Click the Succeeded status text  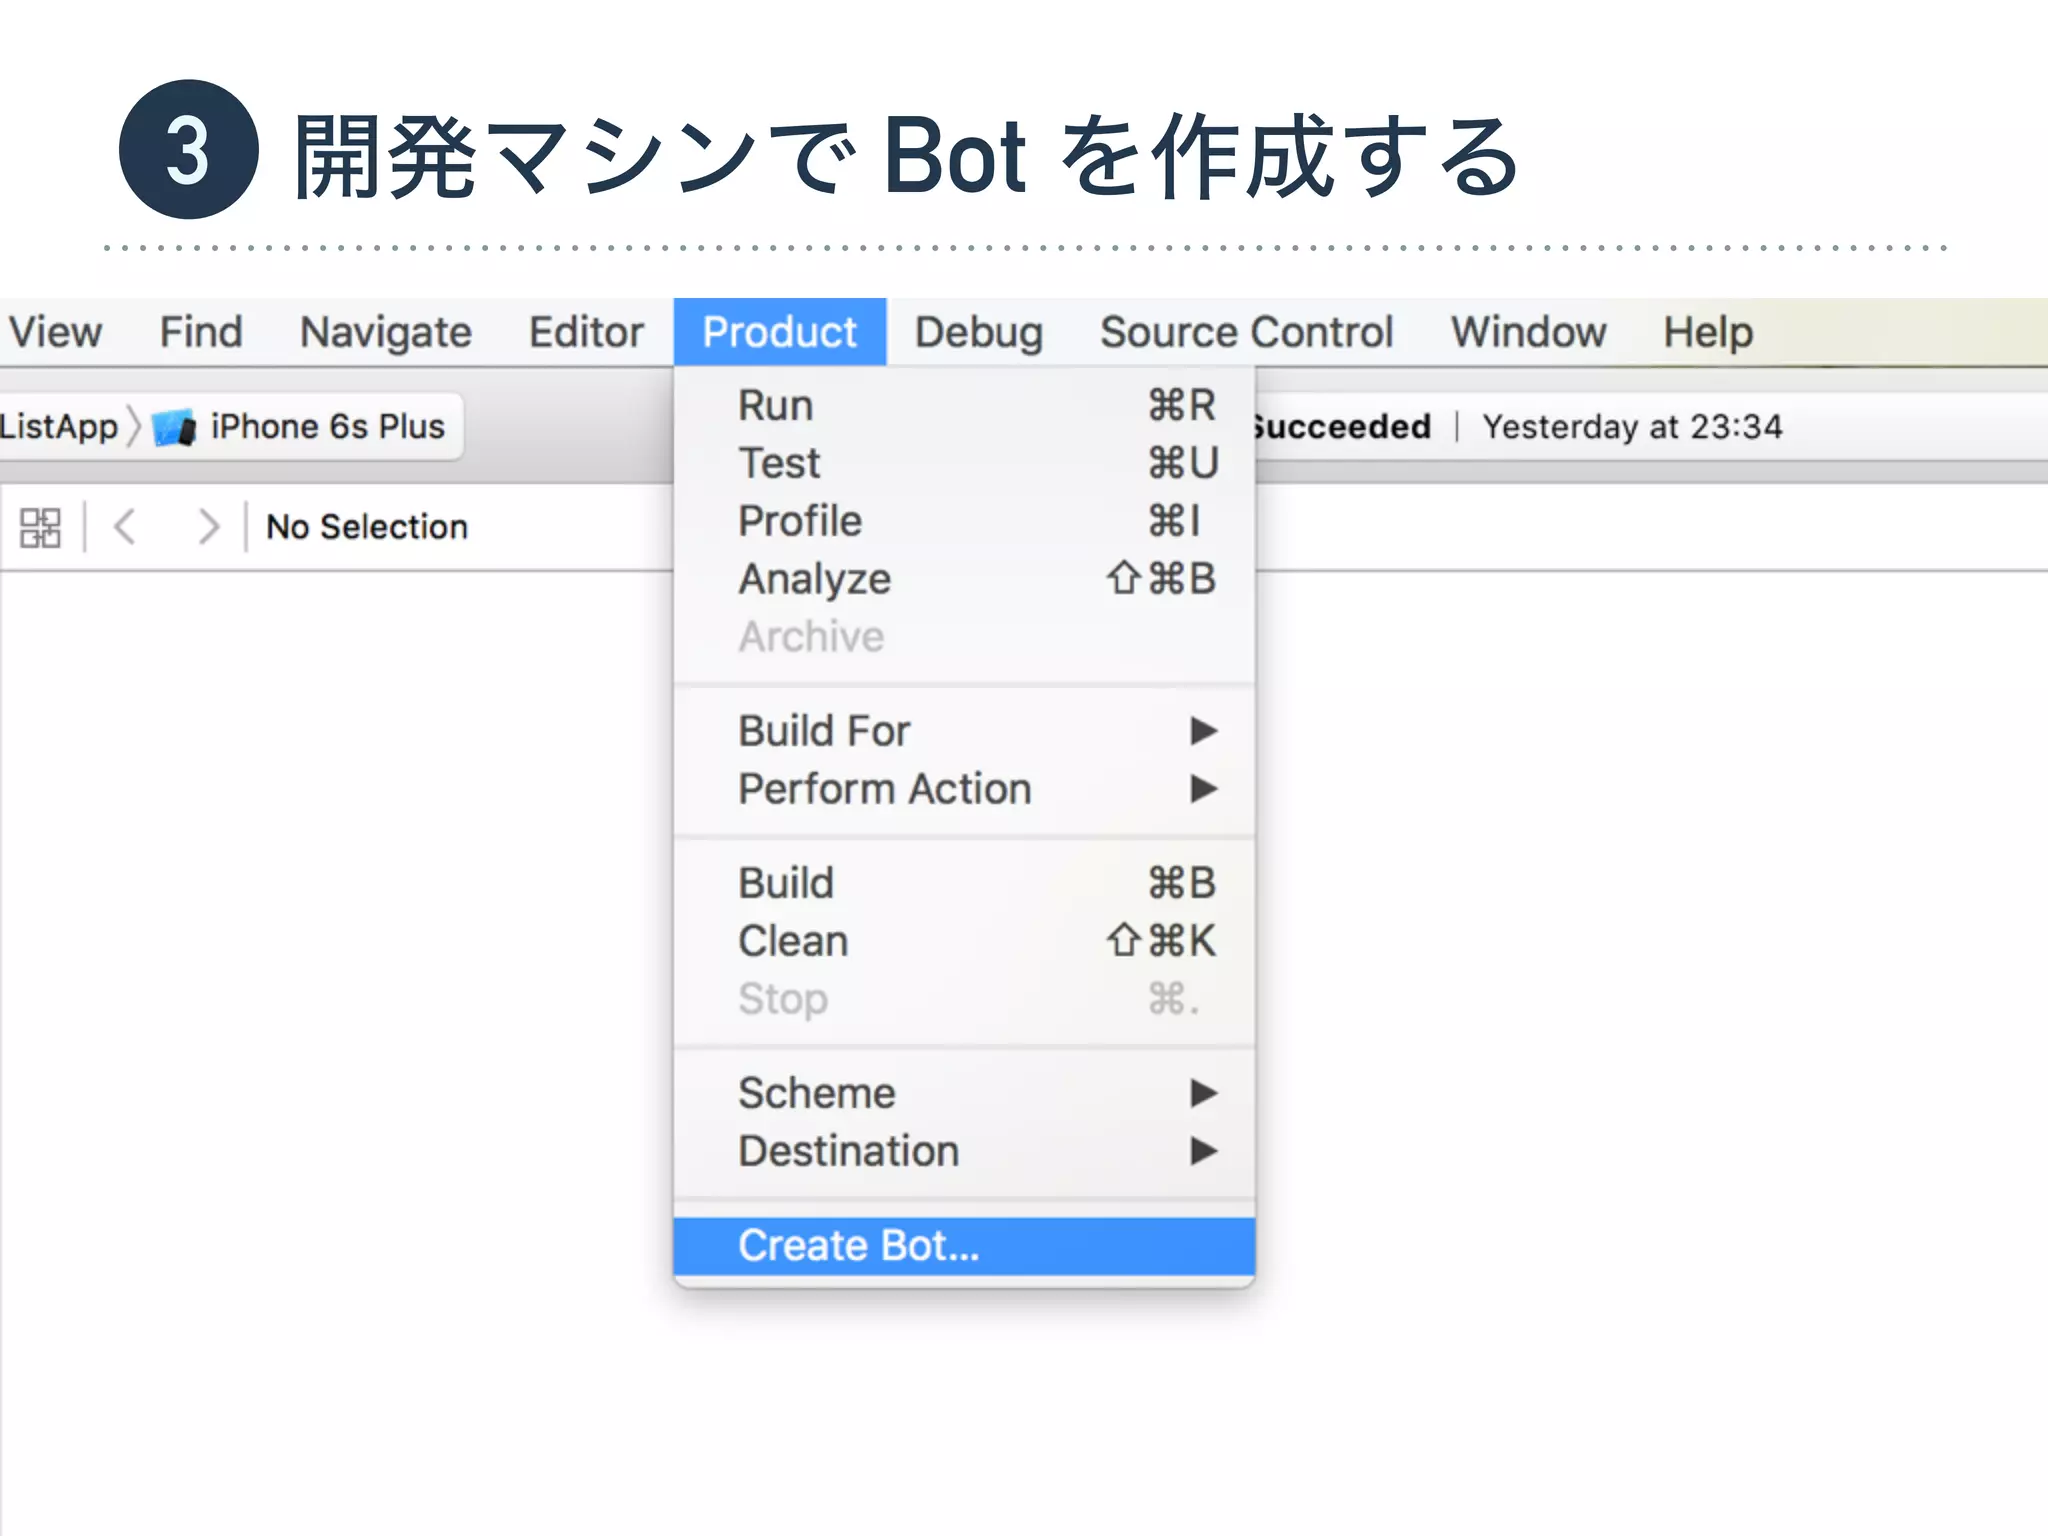coord(1343,427)
